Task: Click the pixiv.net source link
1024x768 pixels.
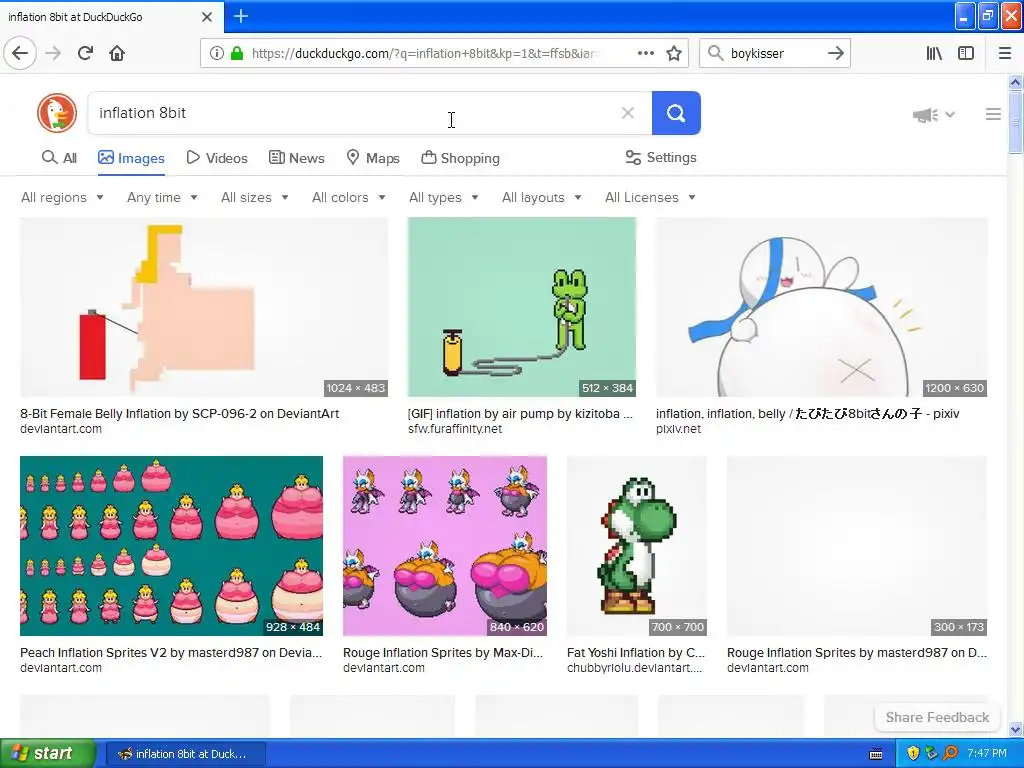Action: tap(679, 429)
